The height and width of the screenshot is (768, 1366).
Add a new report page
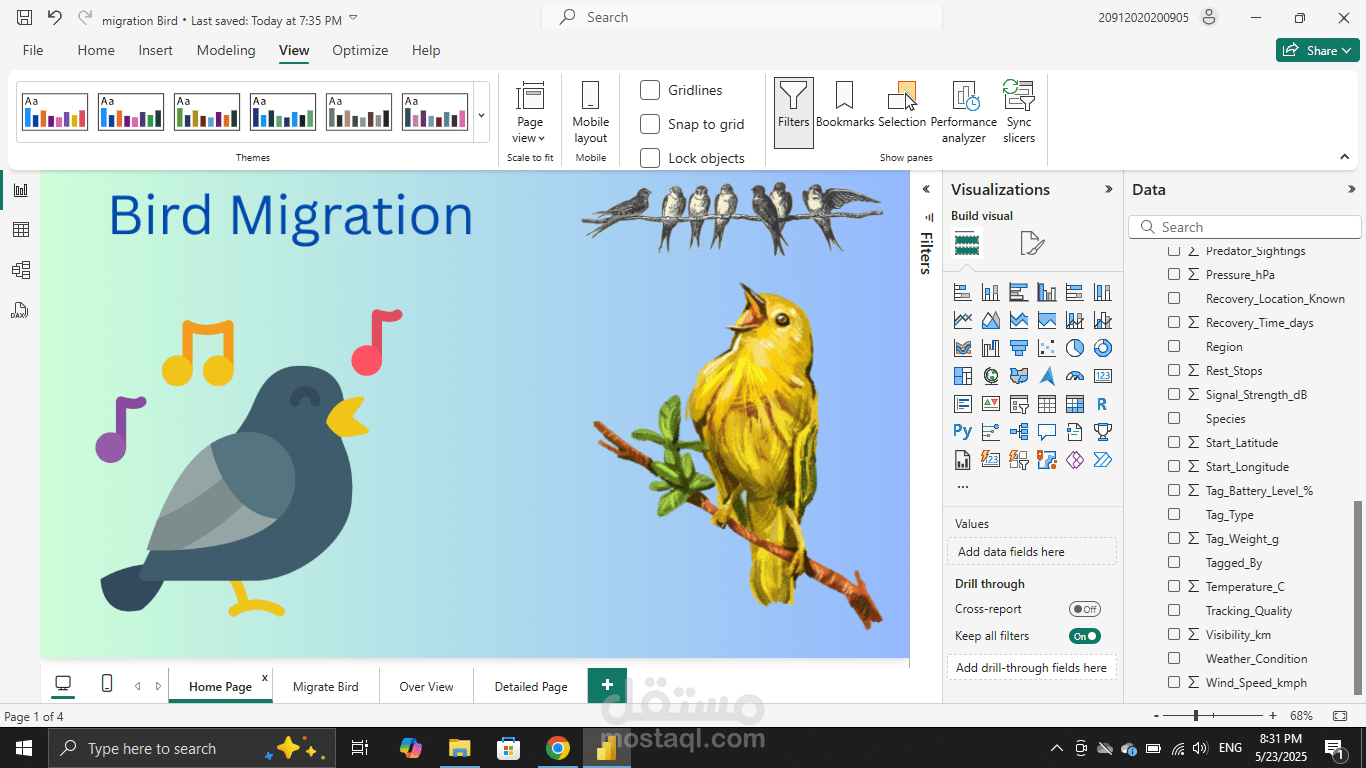pyautogui.click(x=607, y=685)
